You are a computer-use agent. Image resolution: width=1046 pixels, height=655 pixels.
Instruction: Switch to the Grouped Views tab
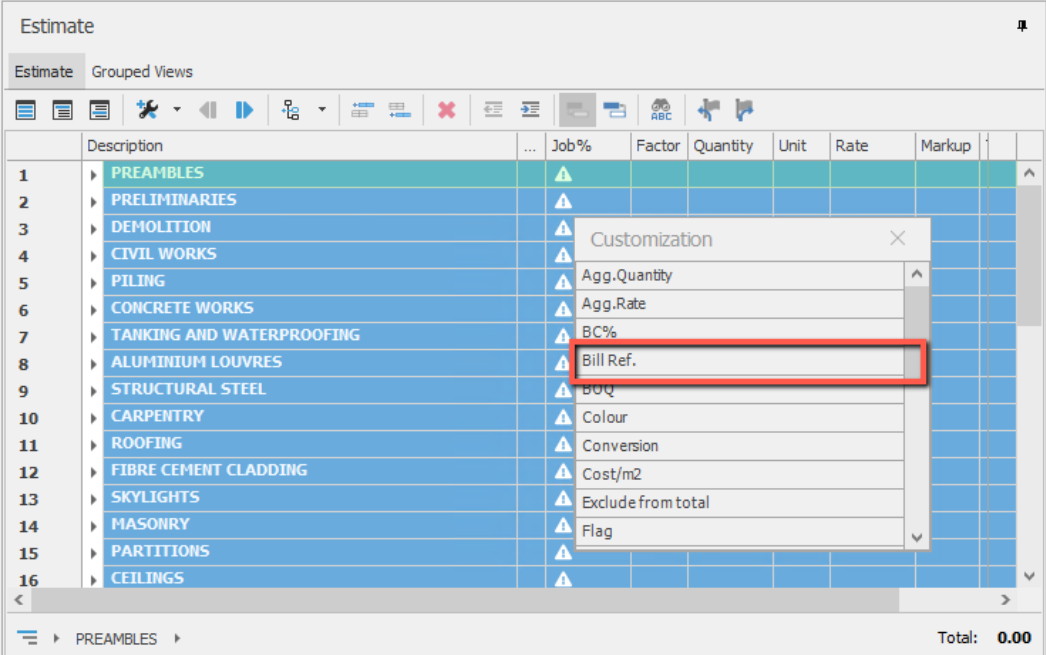[142, 72]
